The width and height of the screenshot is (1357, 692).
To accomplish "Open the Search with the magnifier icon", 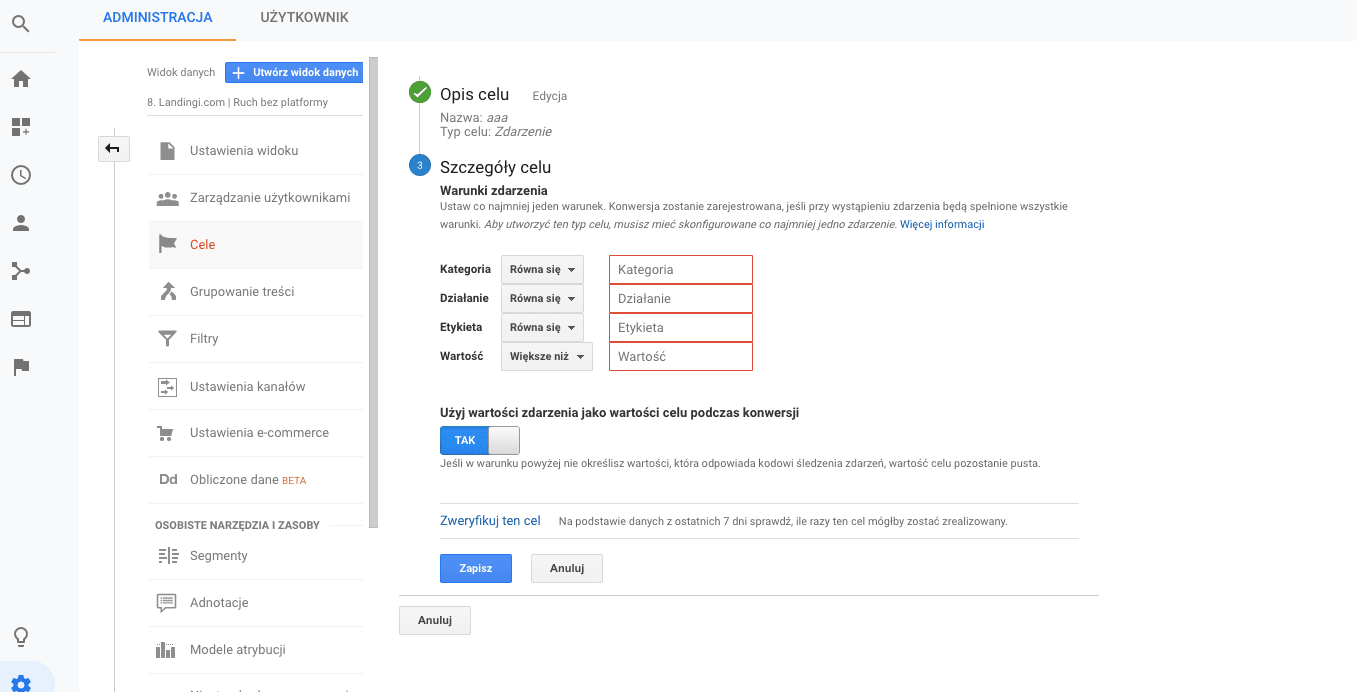I will [21, 24].
